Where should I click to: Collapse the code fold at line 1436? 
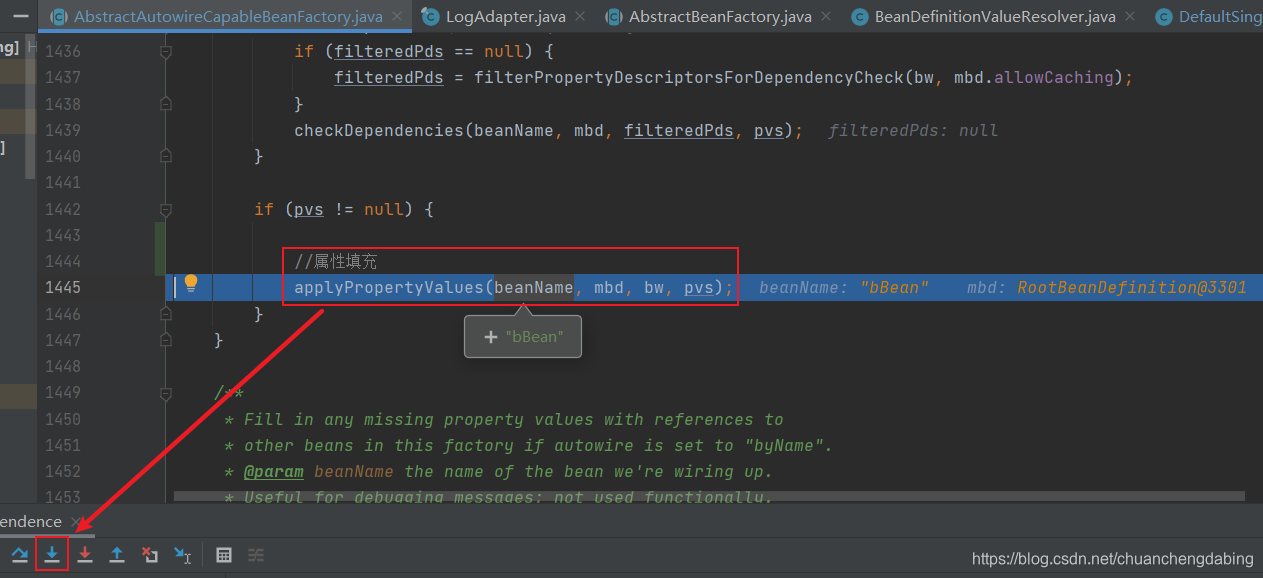point(167,51)
